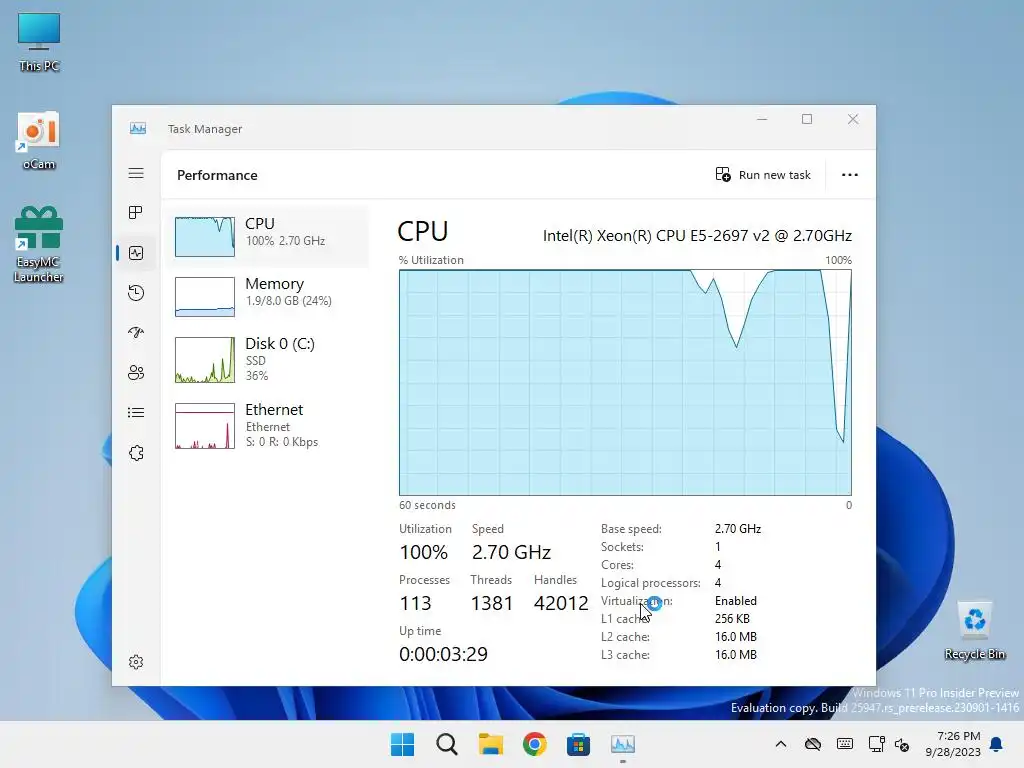The width and height of the screenshot is (1024, 768).
Task: Click the processor name Intel(R) Xeon(R) text
Action: pyautogui.click(x=697, y=236)
